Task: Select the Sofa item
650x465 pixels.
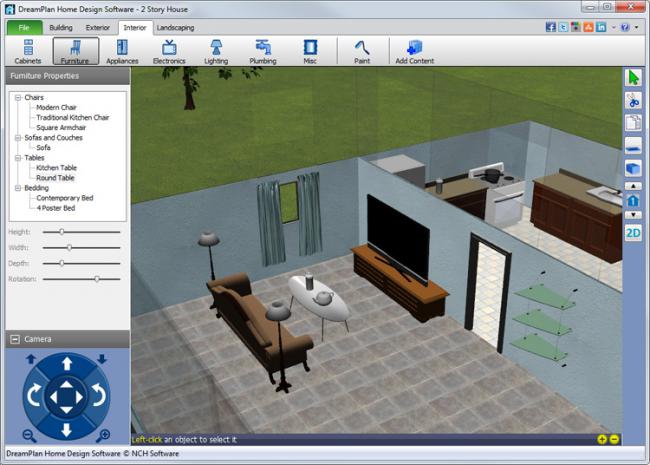Action: pyautogui.click(x=43, y=148)
